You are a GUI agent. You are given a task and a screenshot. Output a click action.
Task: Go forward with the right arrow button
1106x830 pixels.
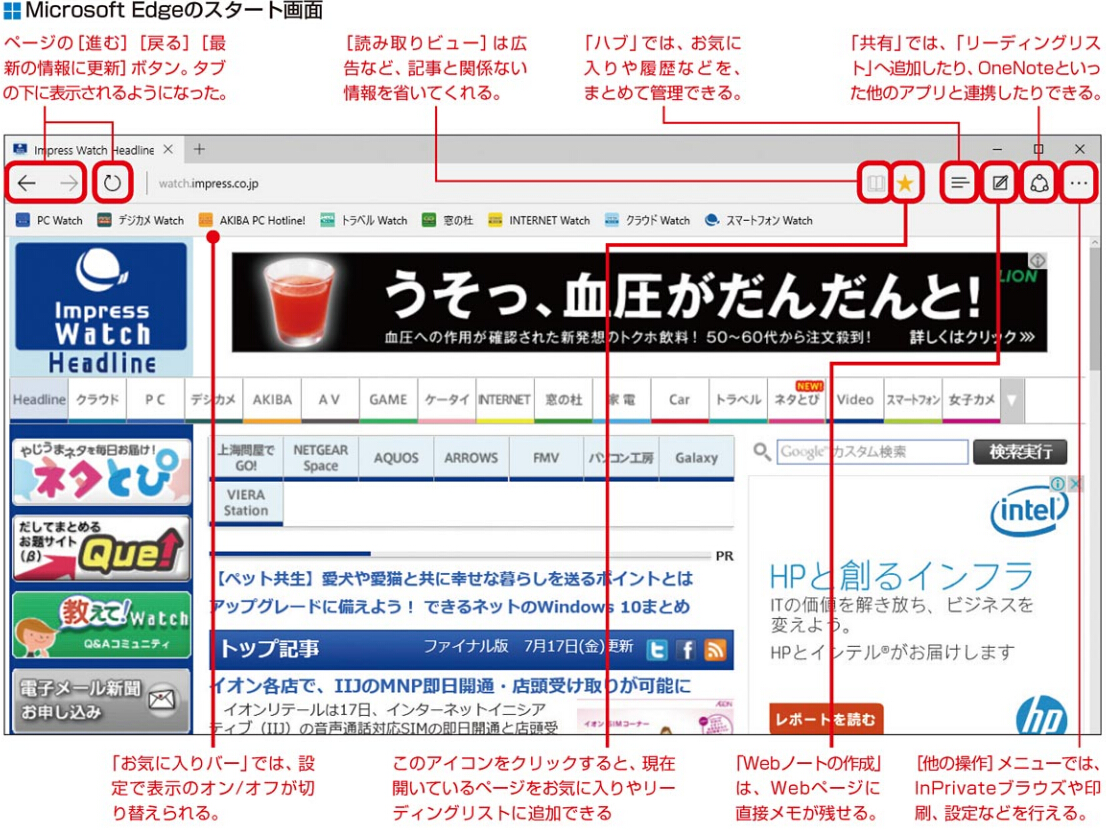click(68, 183)
